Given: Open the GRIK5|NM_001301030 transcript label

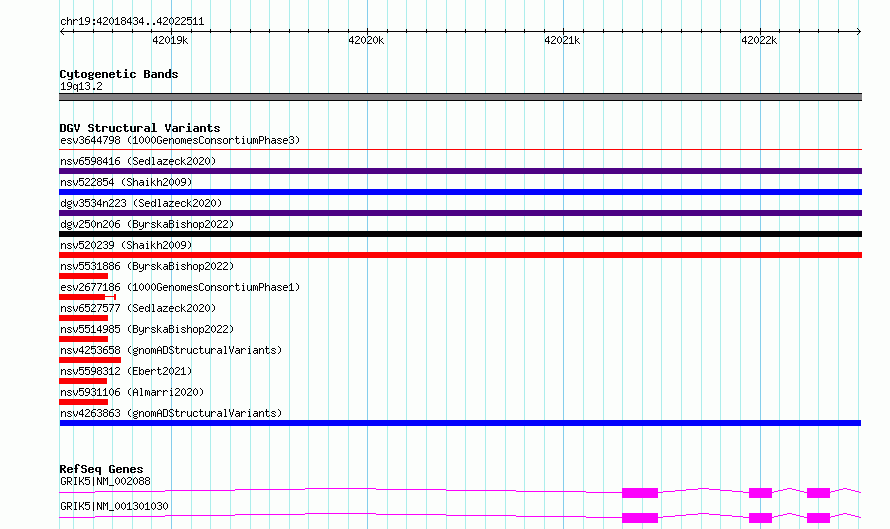Looking at the screenshot, I should [114, 506].
